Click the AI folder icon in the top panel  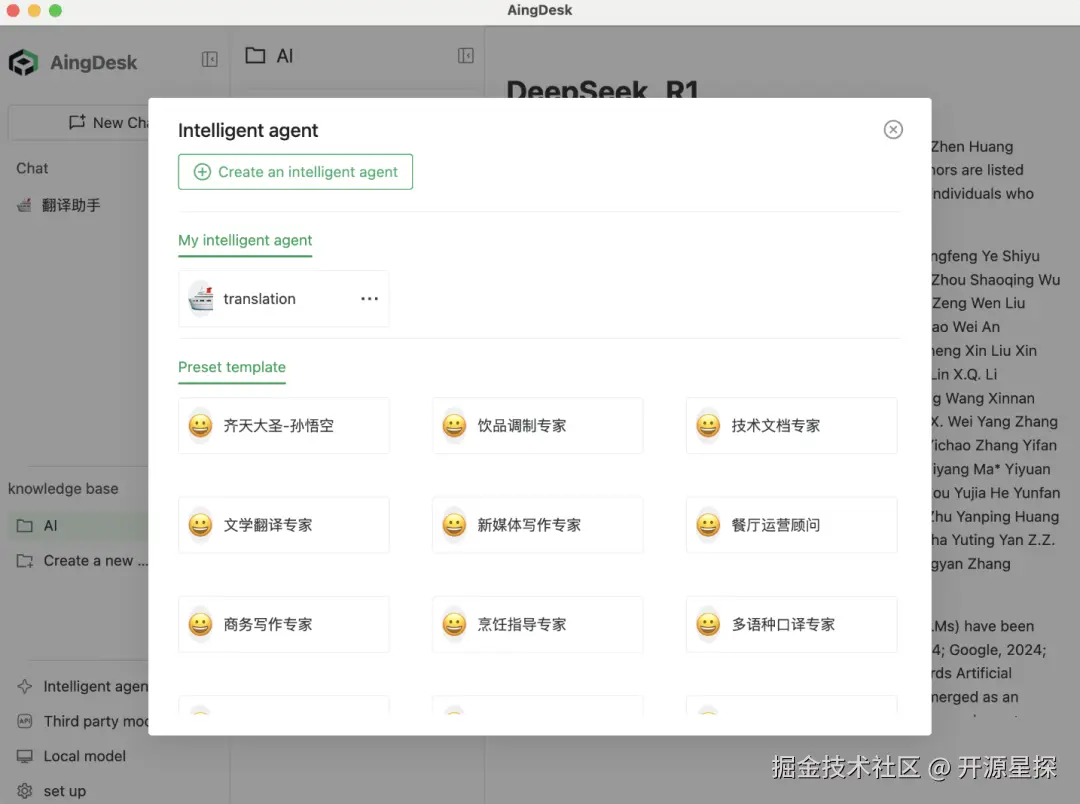point(254,56)
